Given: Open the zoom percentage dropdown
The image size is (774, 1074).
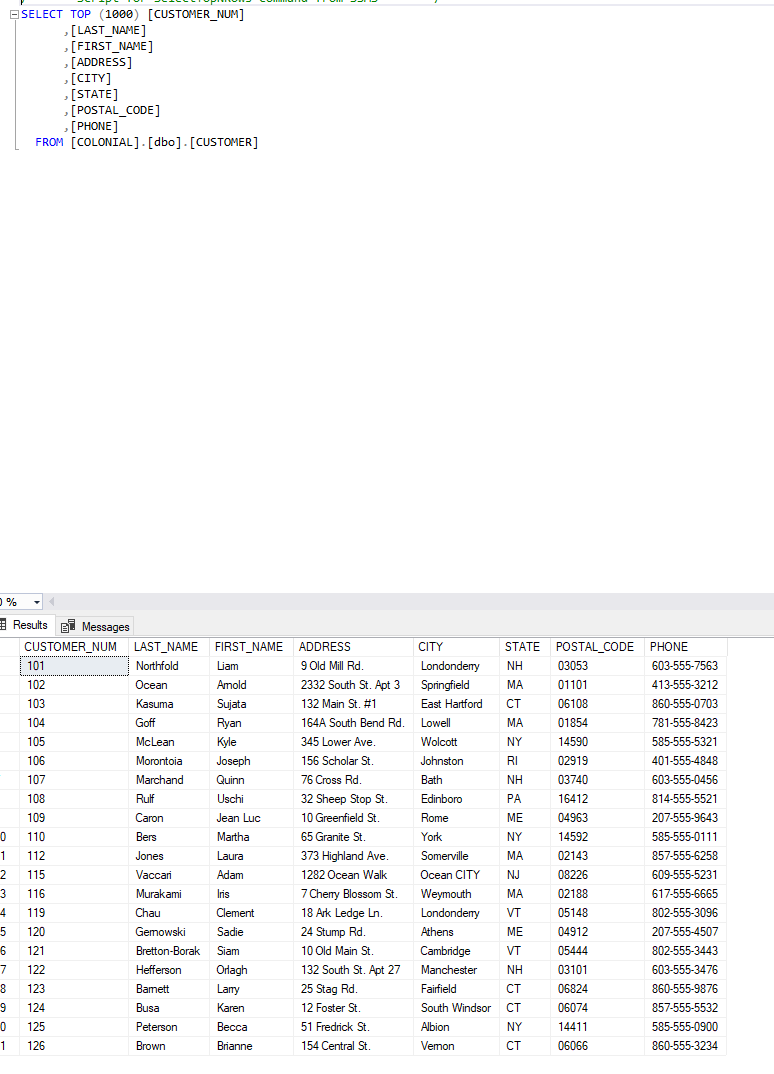Looking at the screenshot, I should [x=36, y=602].
